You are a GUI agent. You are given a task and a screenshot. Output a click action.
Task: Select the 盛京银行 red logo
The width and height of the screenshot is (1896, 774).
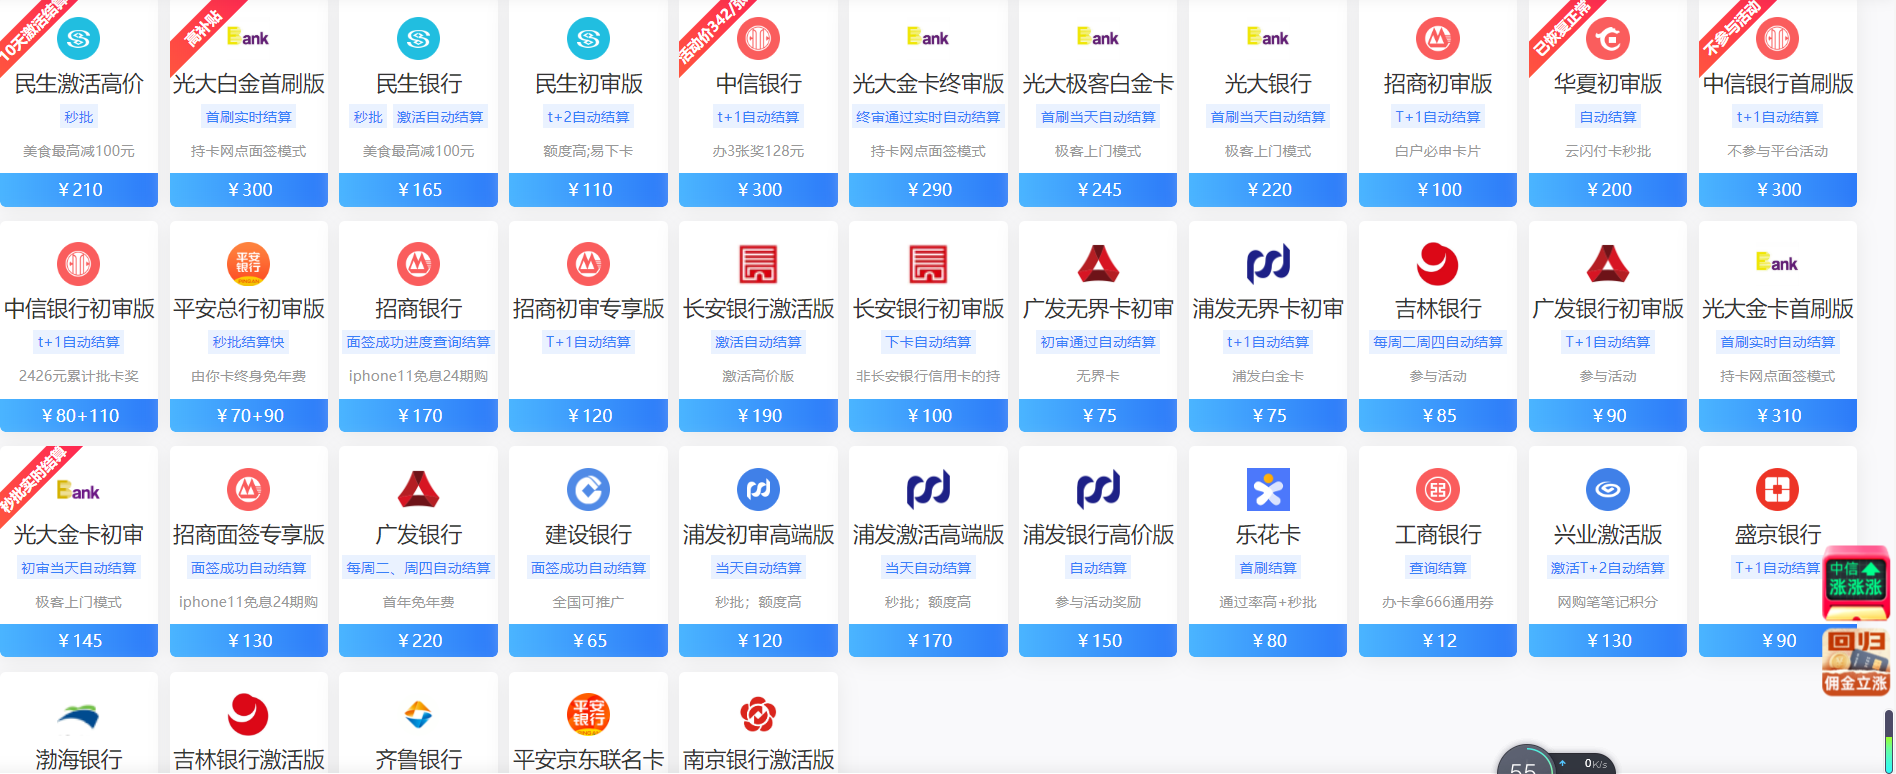click(1778, 490)
